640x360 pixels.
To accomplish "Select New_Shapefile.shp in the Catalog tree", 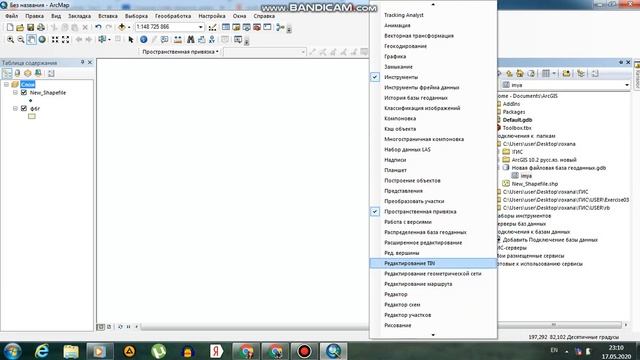I will click(534, 184).
